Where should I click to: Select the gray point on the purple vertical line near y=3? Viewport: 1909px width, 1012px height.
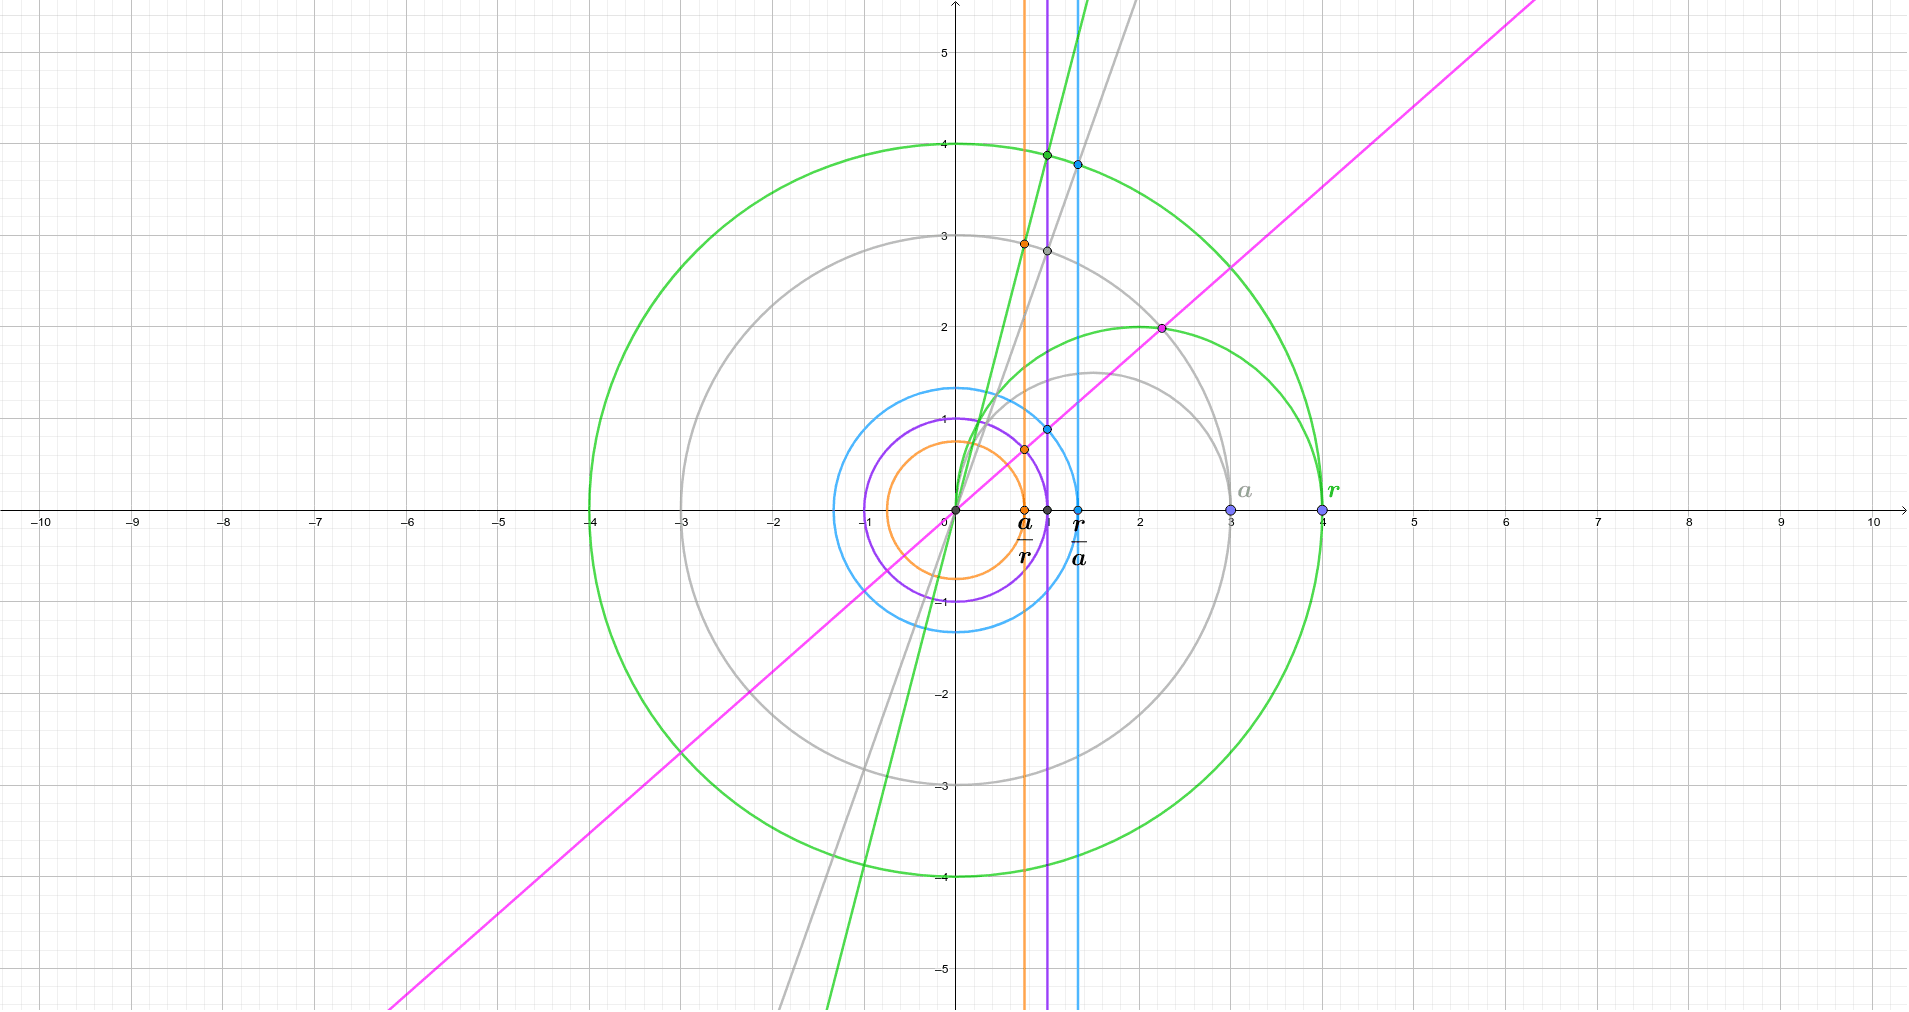1047,251
